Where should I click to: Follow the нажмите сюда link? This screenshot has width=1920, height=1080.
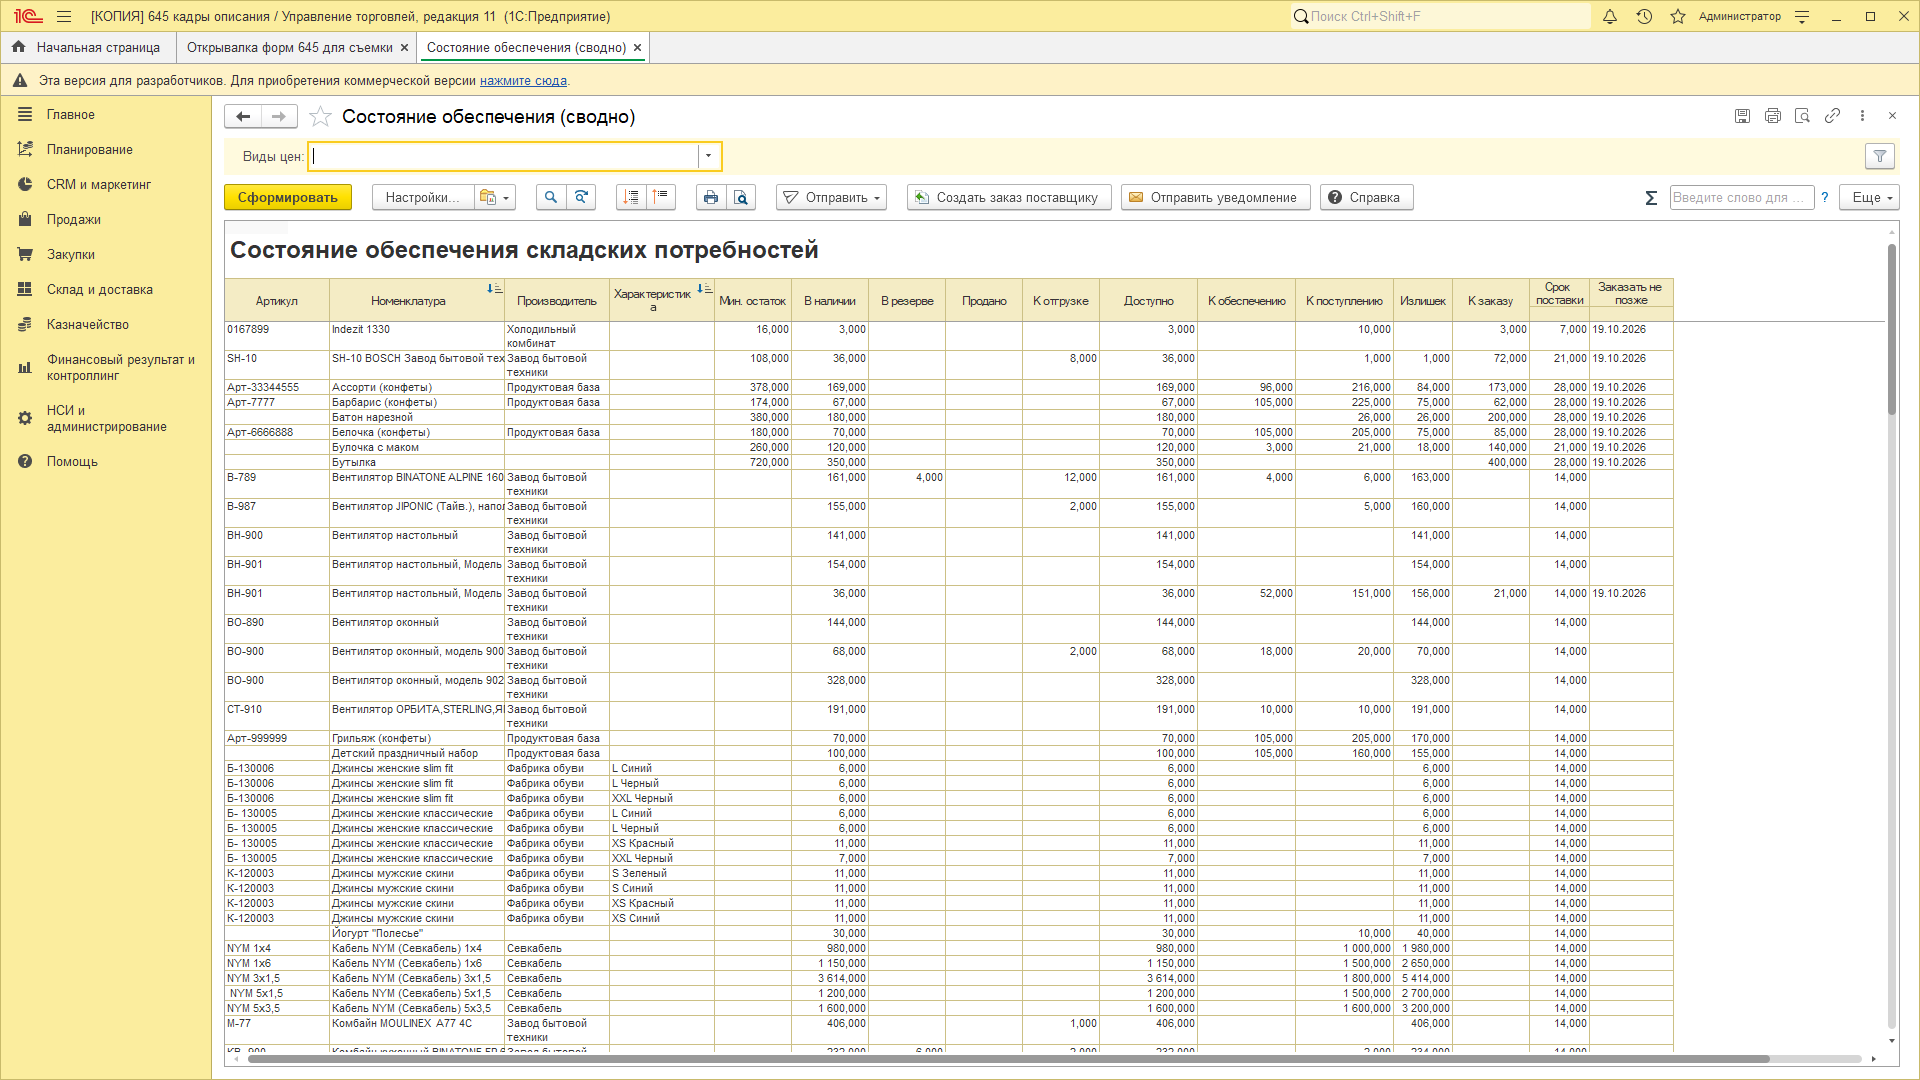click(x=523, y=81)
